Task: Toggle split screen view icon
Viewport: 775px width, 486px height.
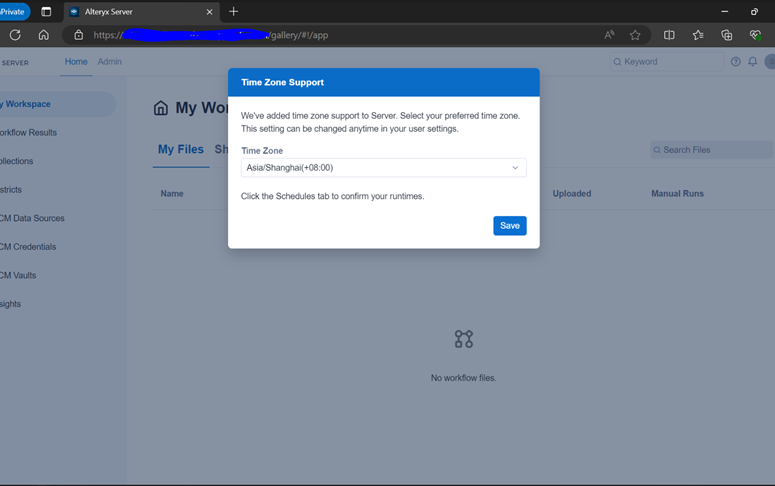Action: [669, 35]
